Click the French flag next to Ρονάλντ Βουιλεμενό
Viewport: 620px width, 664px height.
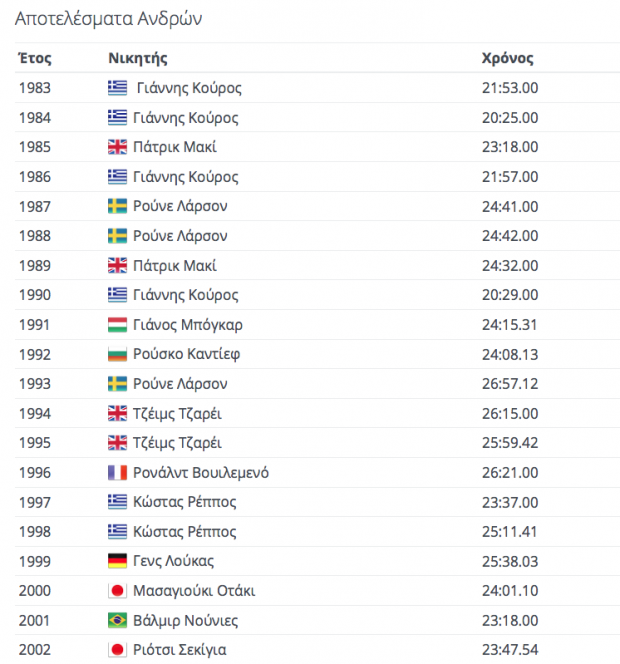(x=117, y=473)
